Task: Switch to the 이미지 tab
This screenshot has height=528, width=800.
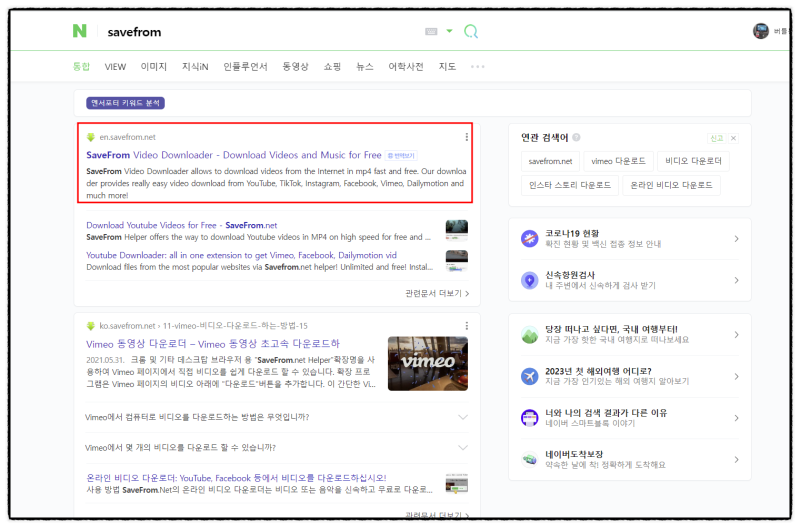Action: pyautogui.click(x=154, y=66)
